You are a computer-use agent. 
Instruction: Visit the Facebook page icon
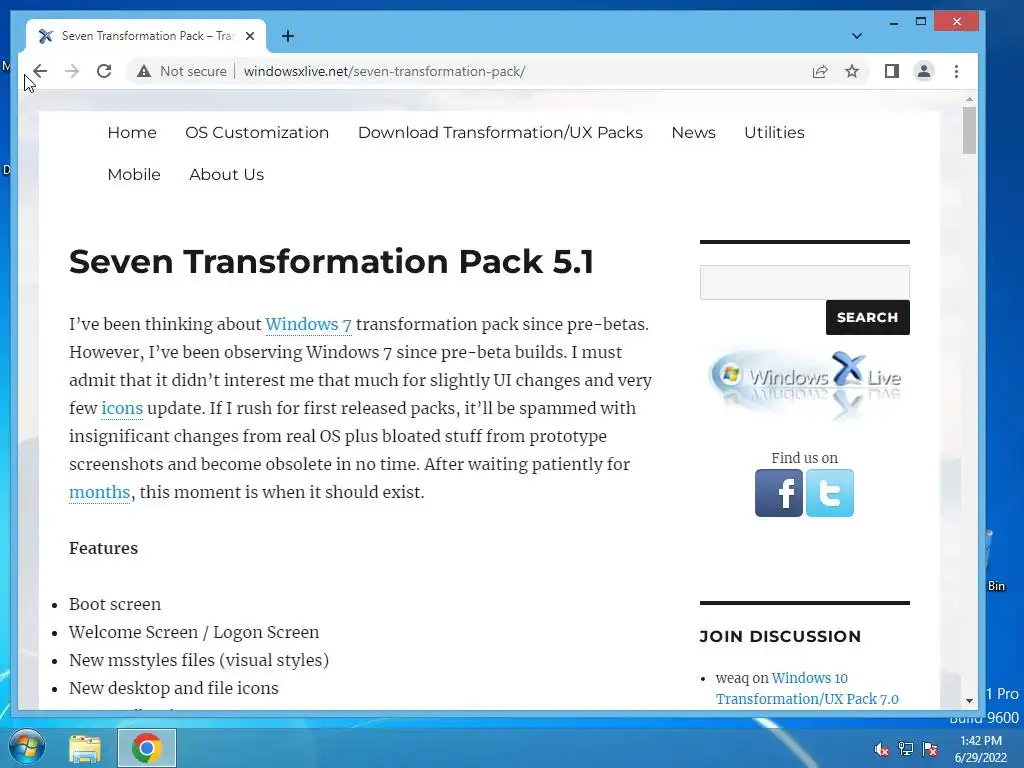(x=778, y=493)
